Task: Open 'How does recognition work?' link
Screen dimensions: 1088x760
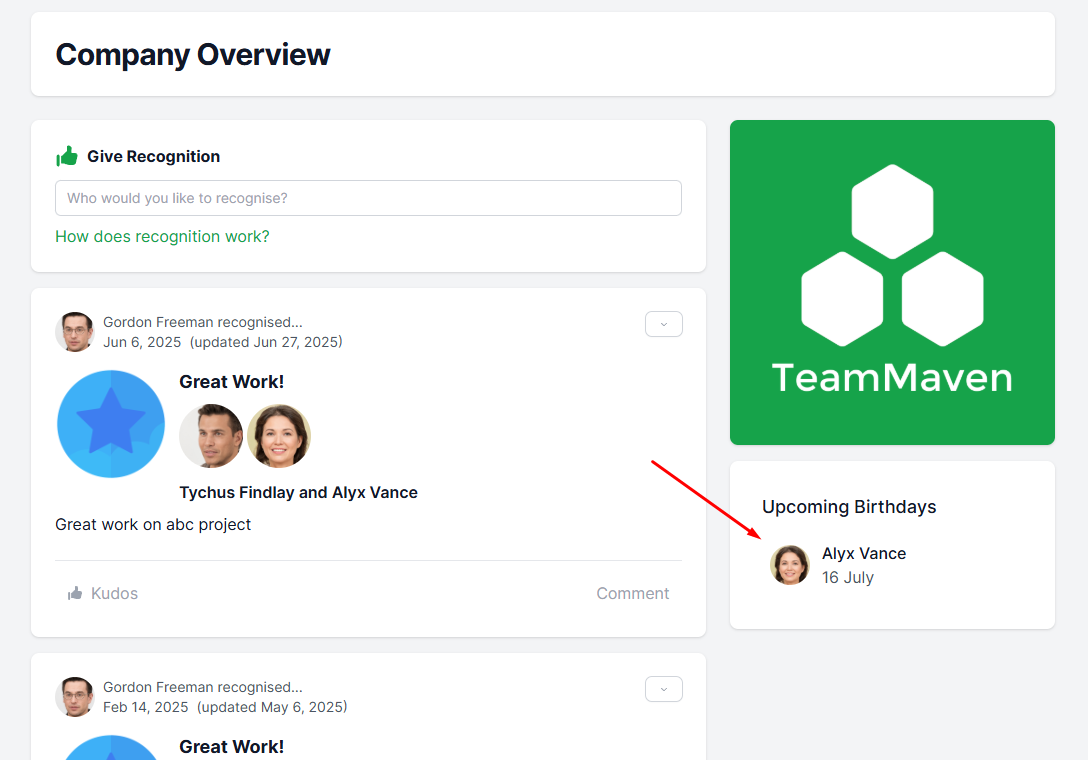Action: pyautogui.click(x=162, y=237)
